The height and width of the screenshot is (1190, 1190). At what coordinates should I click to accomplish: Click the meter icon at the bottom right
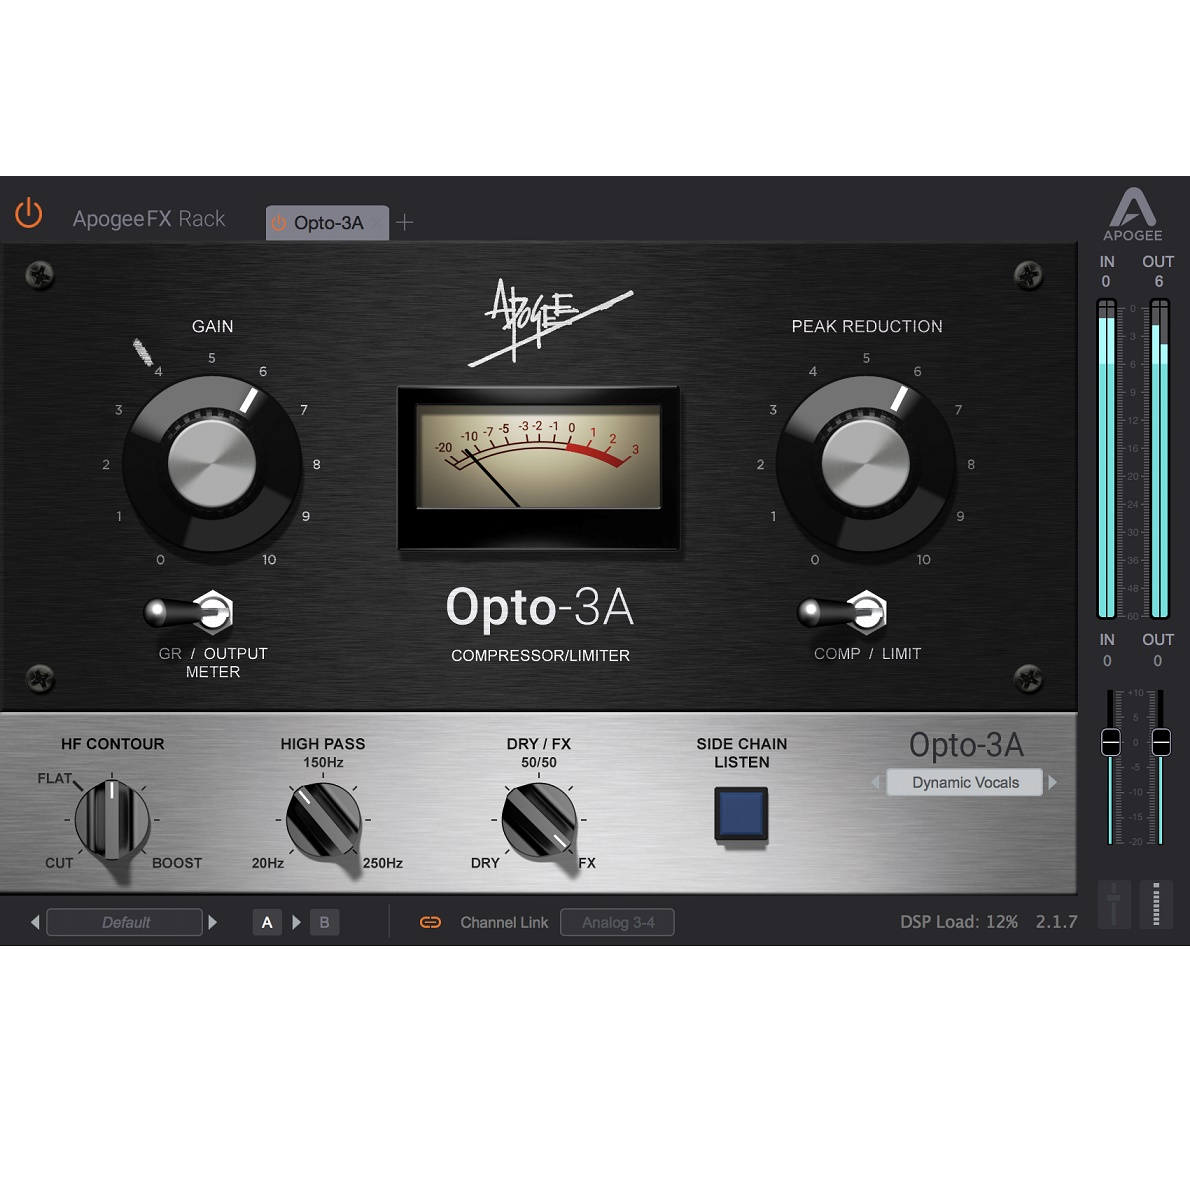pyautogui.click(x=1157, y=903)
